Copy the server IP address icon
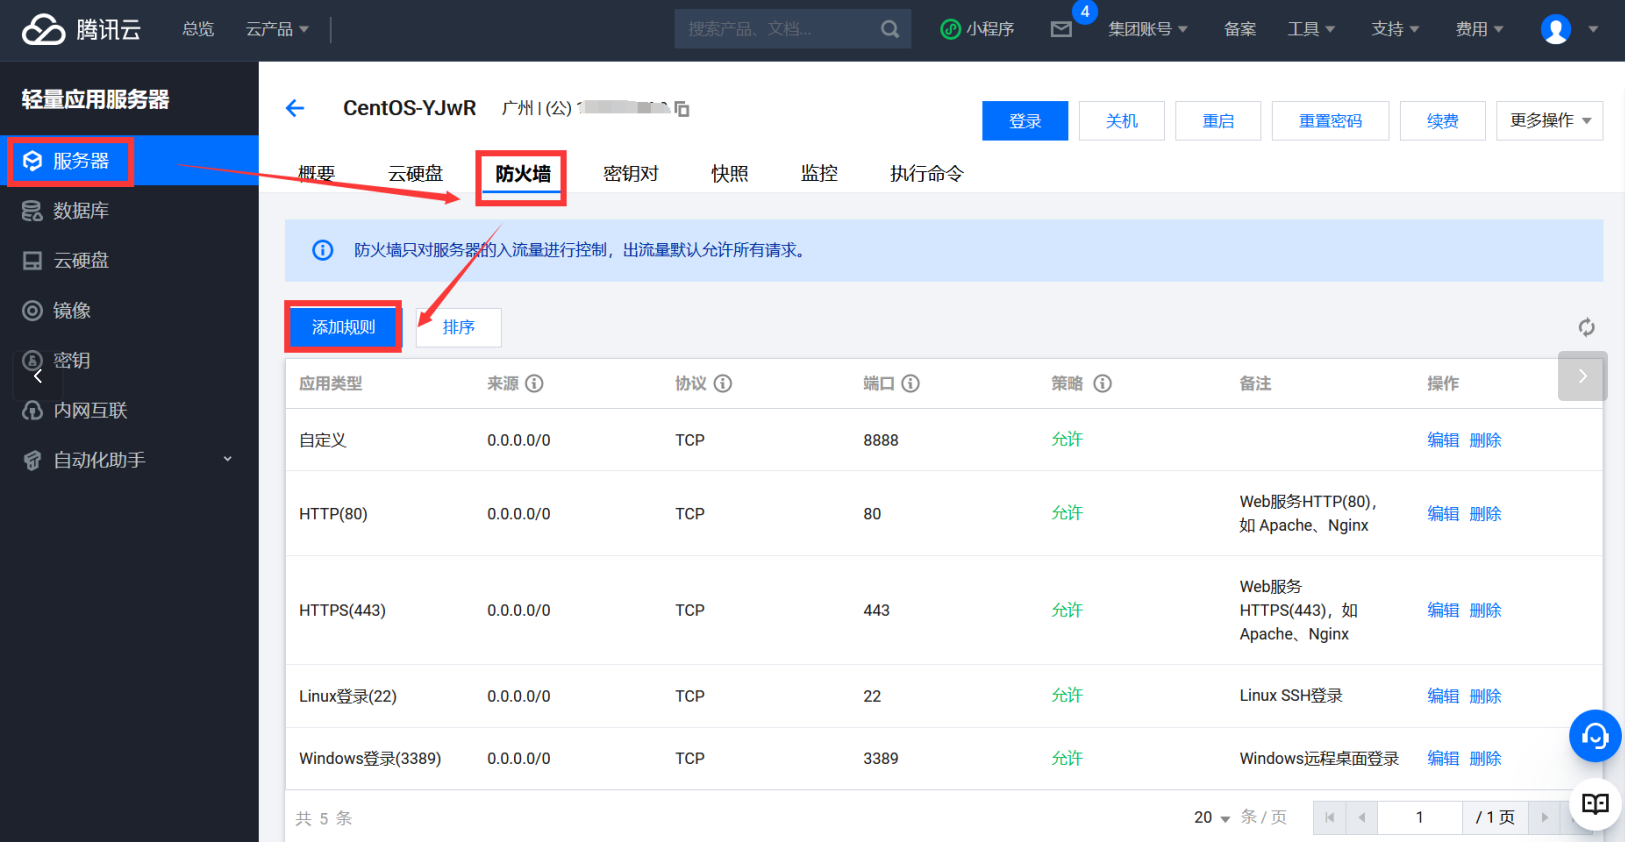This screenshot has width=1625, height=842. pyautogui.click(x=682, y=108)
